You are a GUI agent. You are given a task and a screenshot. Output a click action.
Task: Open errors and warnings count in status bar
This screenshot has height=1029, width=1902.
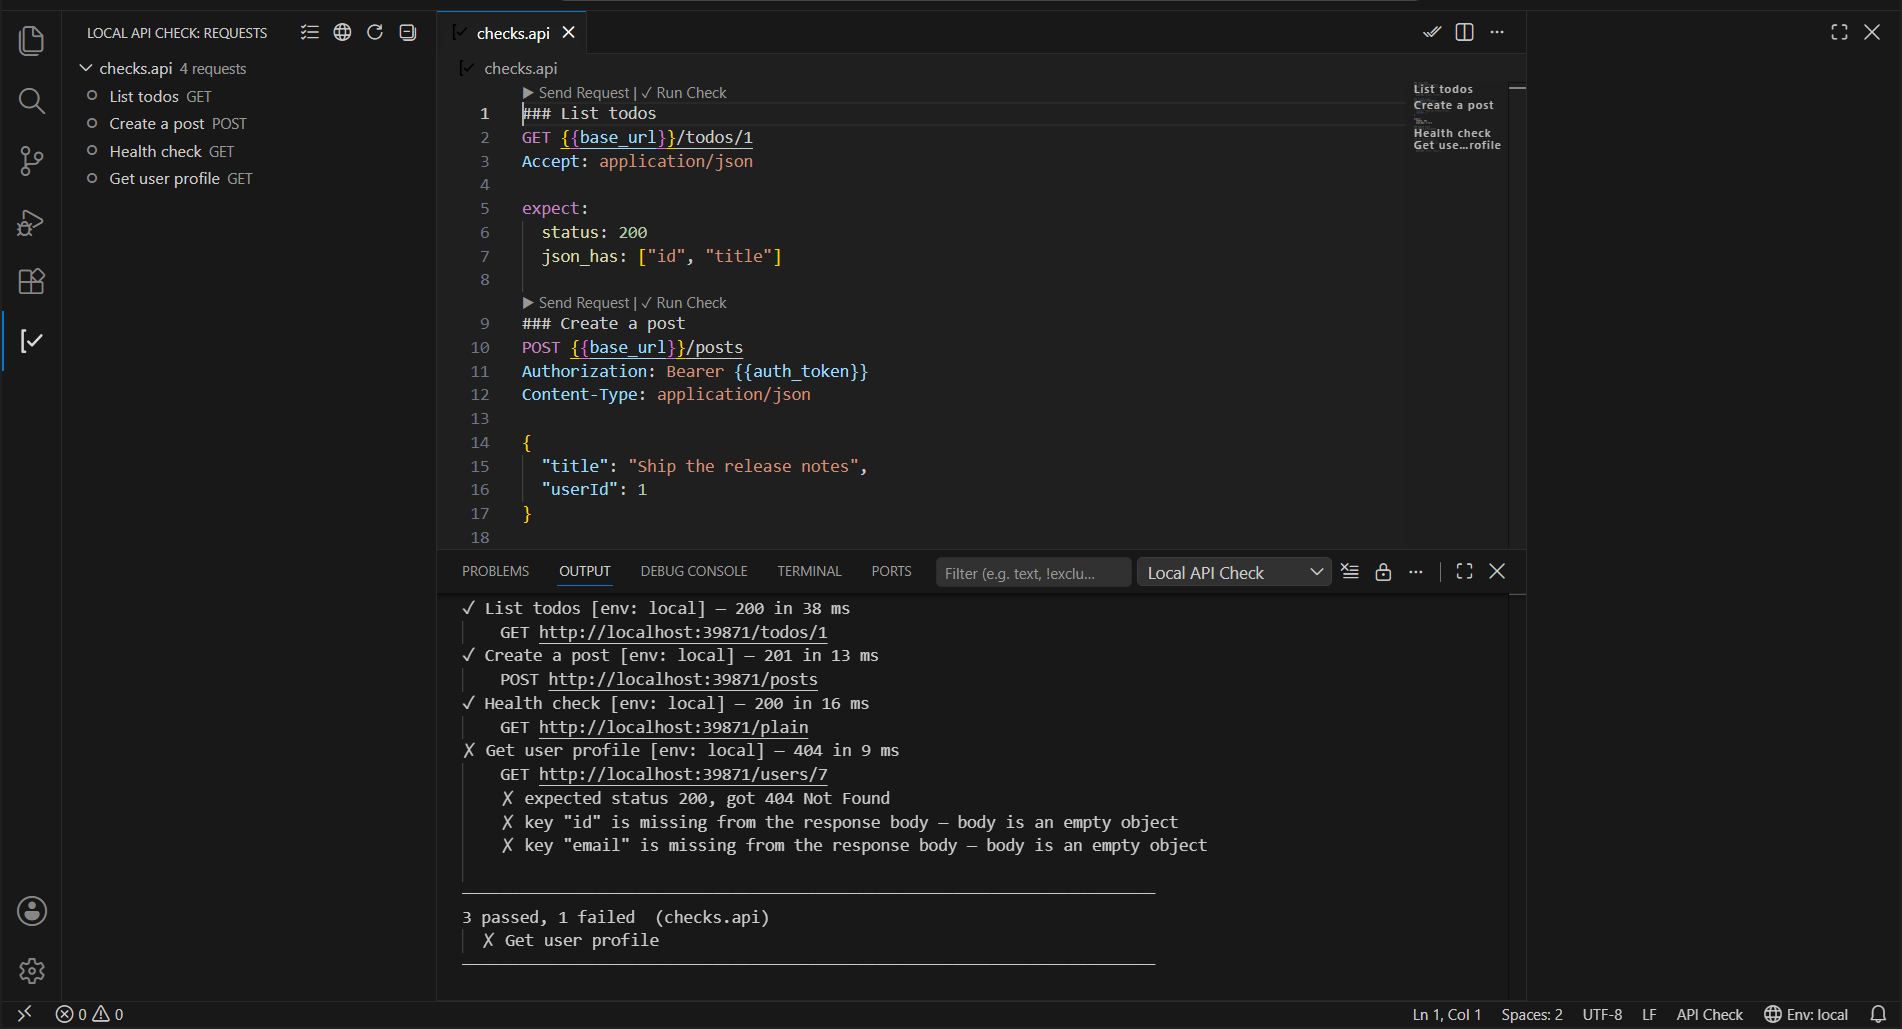coord(89,1014)
